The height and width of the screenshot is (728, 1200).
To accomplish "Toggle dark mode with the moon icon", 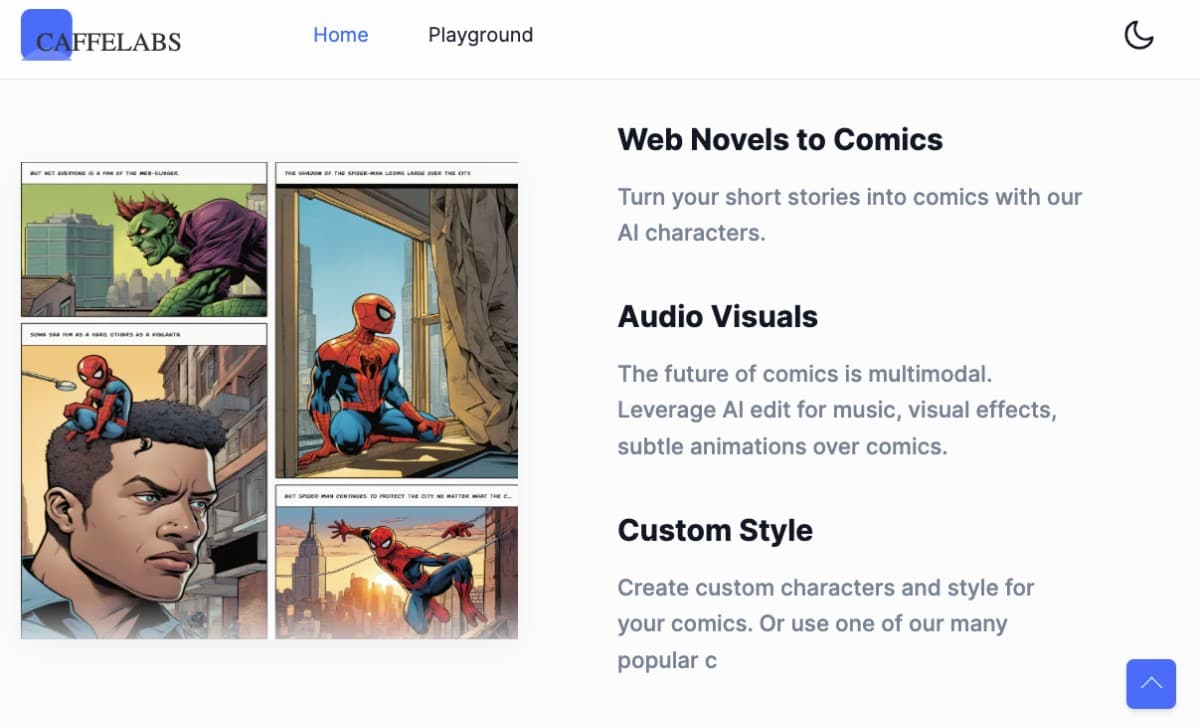I will tap(1139, 35).
